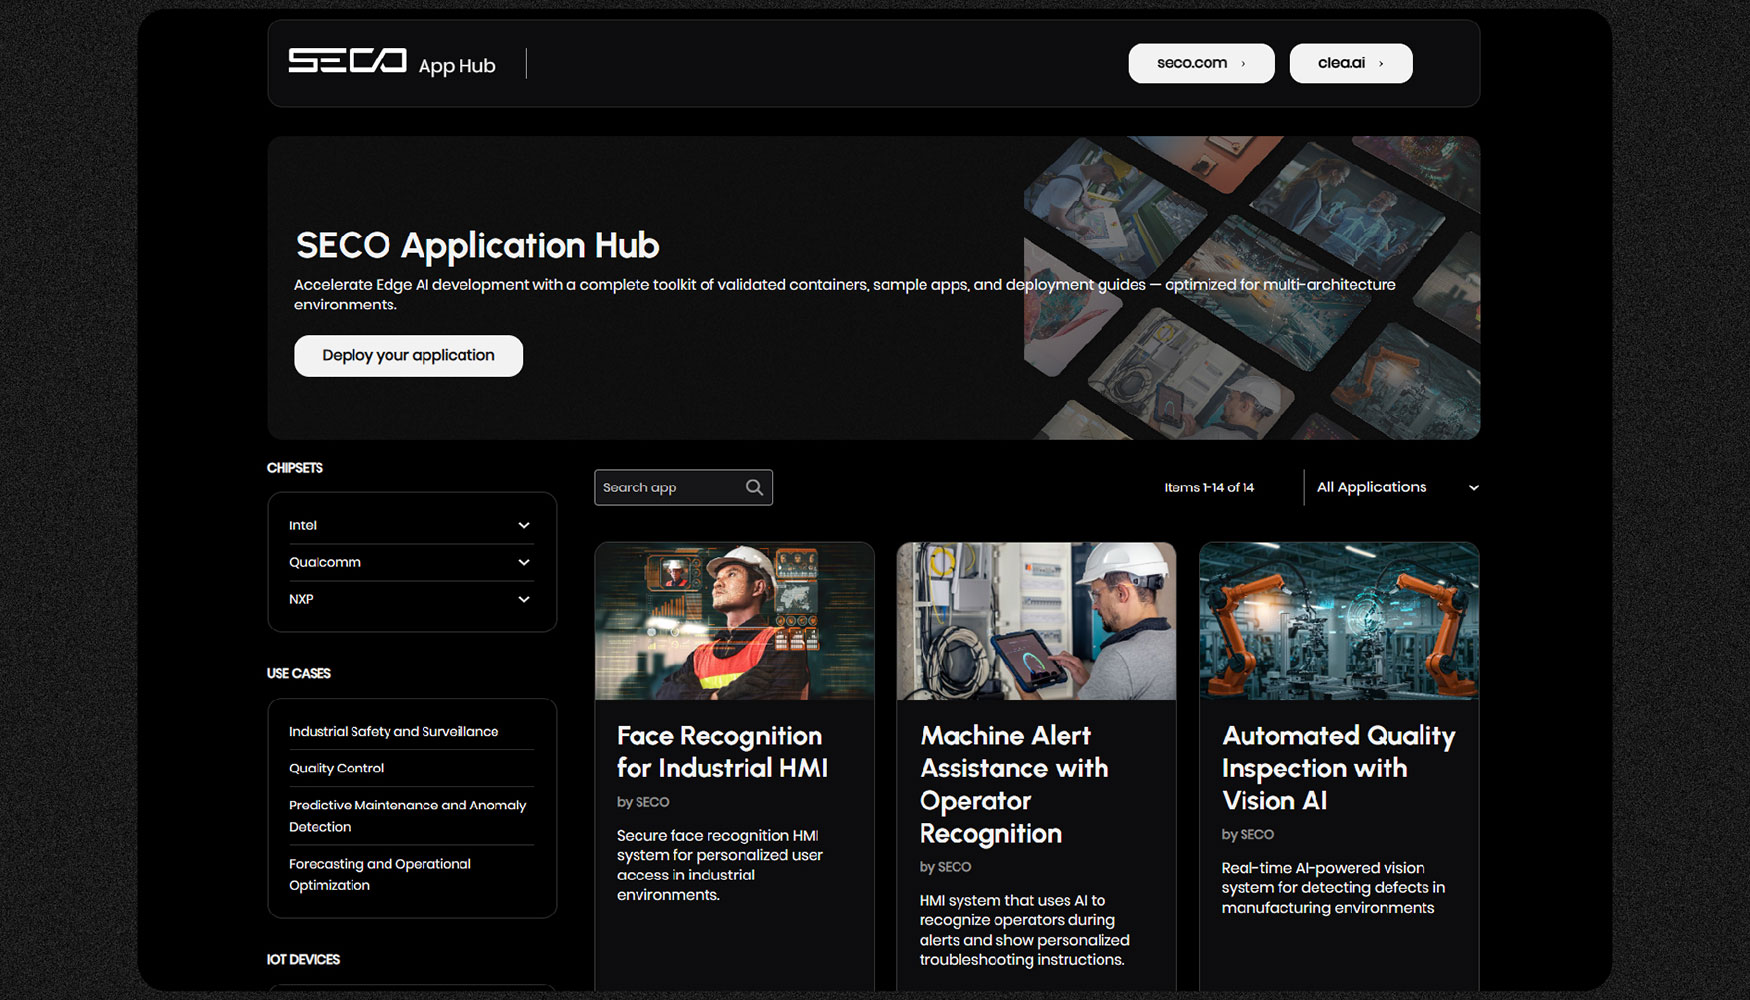Viewport: 1750px width, 1000px height.
Task: Open the All Applications dropdown
Action: click(1395, 487)
